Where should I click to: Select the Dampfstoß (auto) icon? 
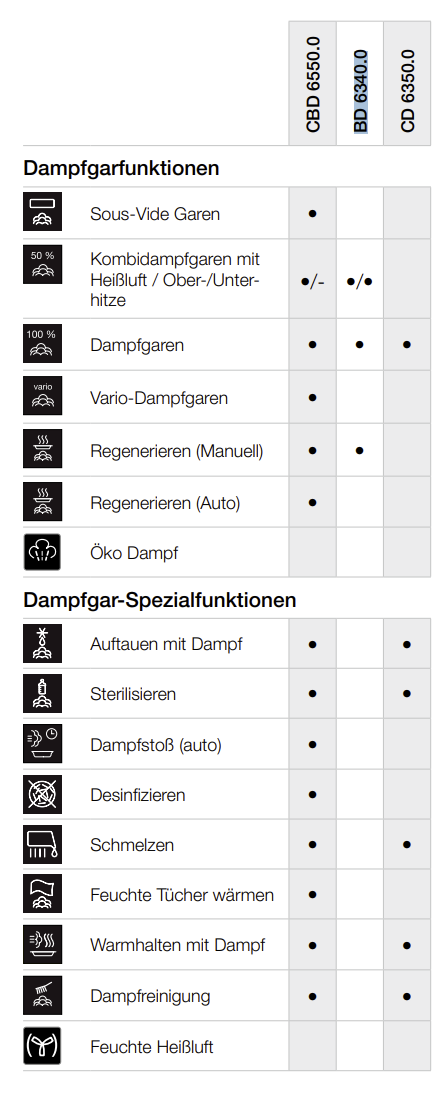43,744
